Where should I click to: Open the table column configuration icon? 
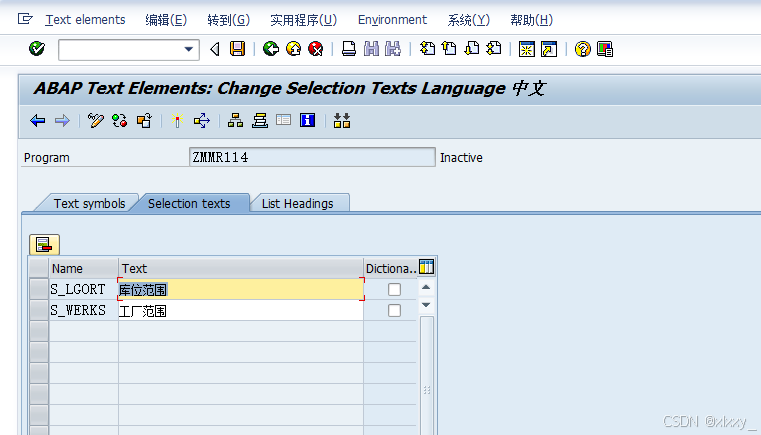(426, 267)
